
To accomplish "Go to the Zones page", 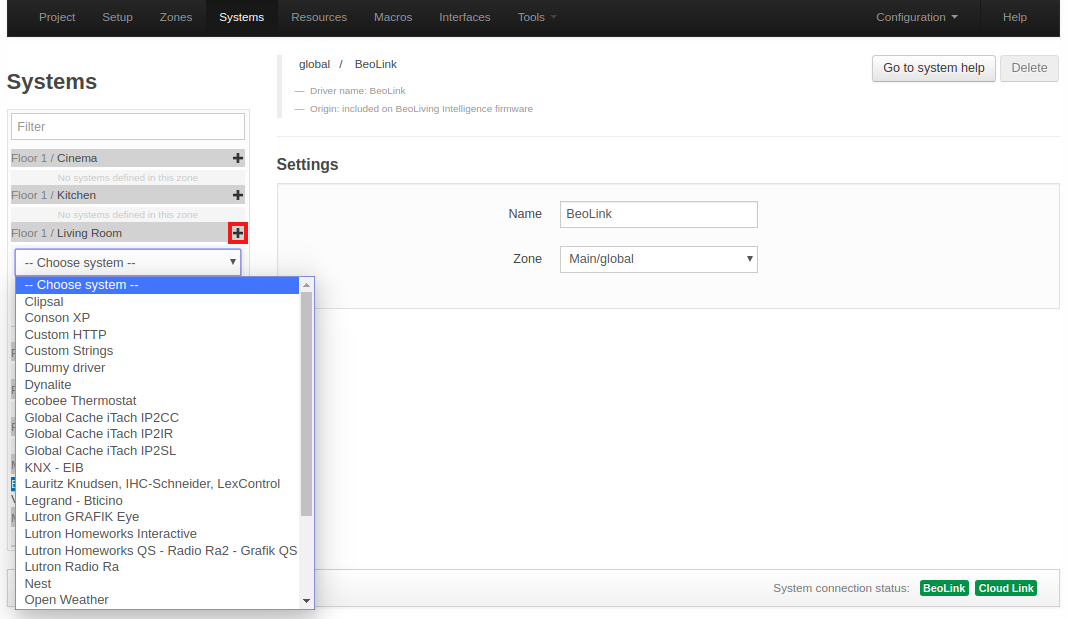I will pos(176,17).
